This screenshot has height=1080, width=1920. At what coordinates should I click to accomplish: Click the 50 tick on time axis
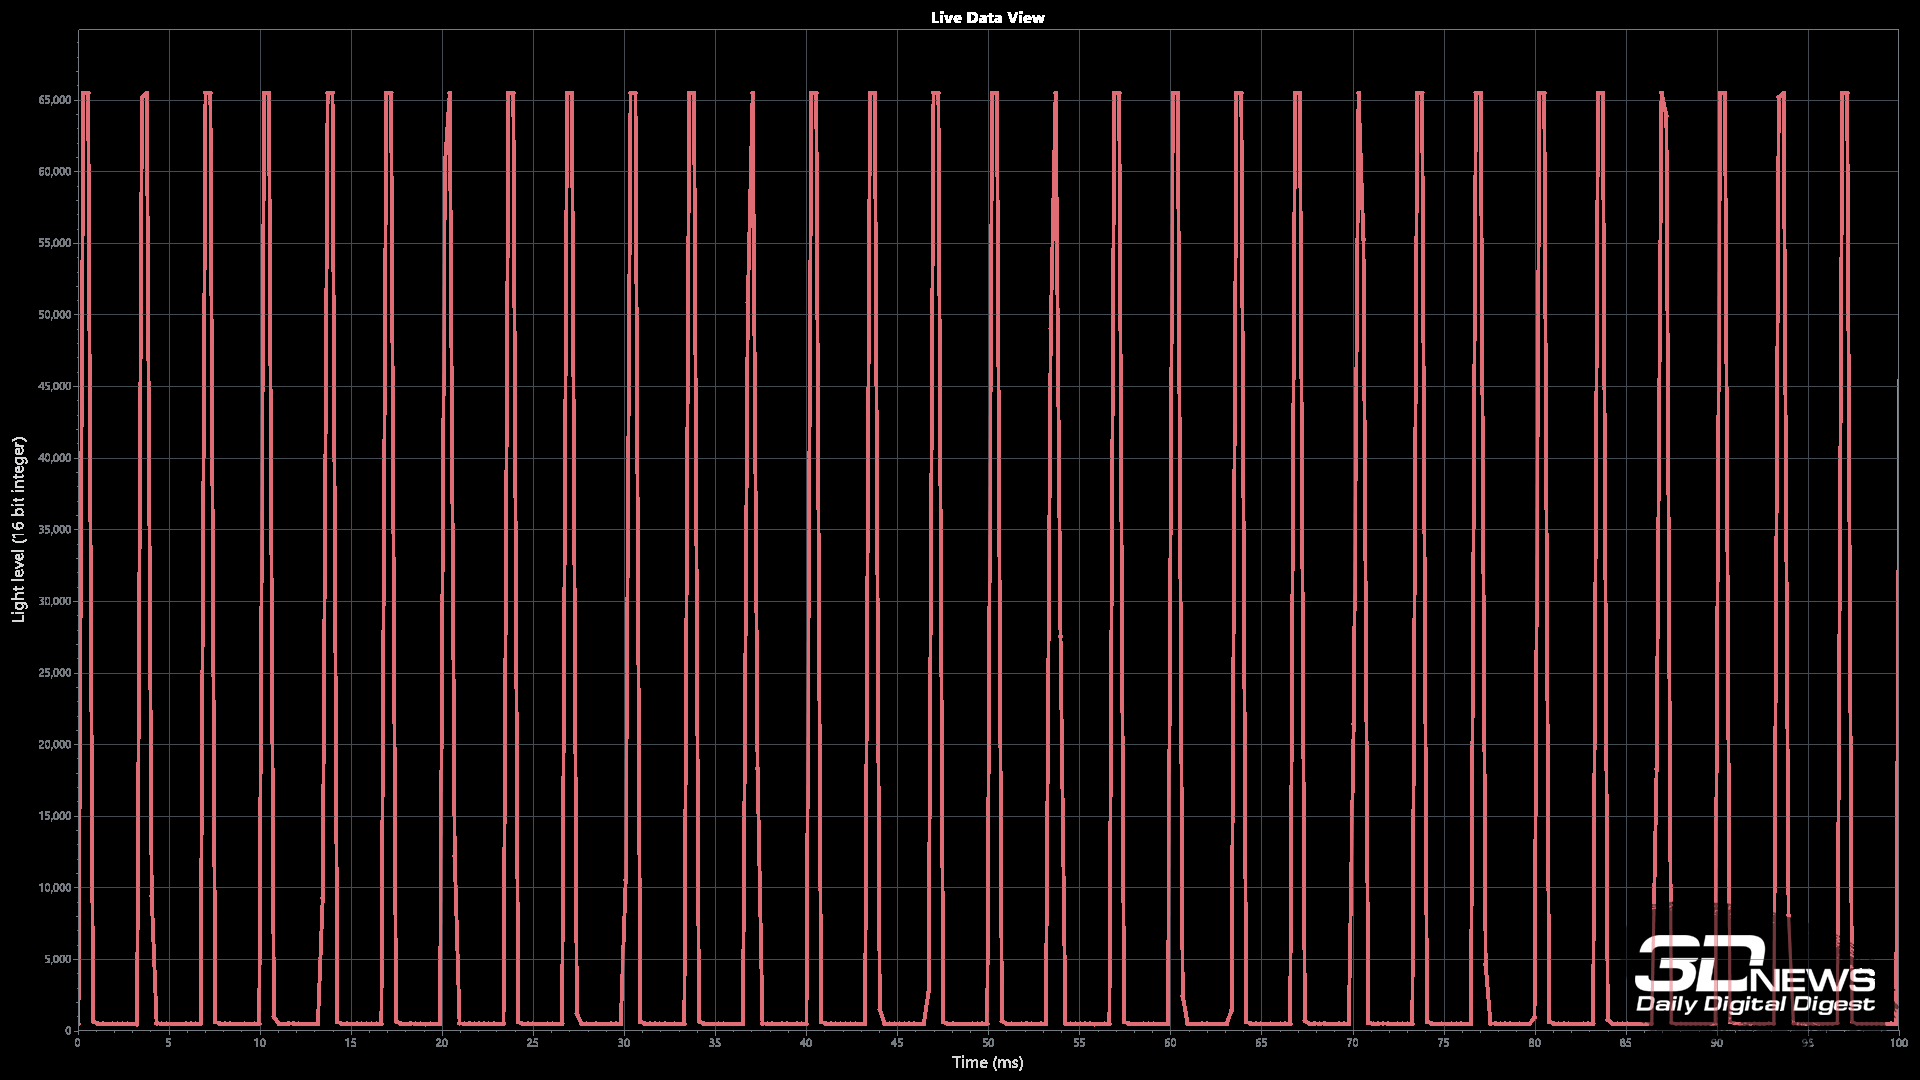tap(987, 1043)
